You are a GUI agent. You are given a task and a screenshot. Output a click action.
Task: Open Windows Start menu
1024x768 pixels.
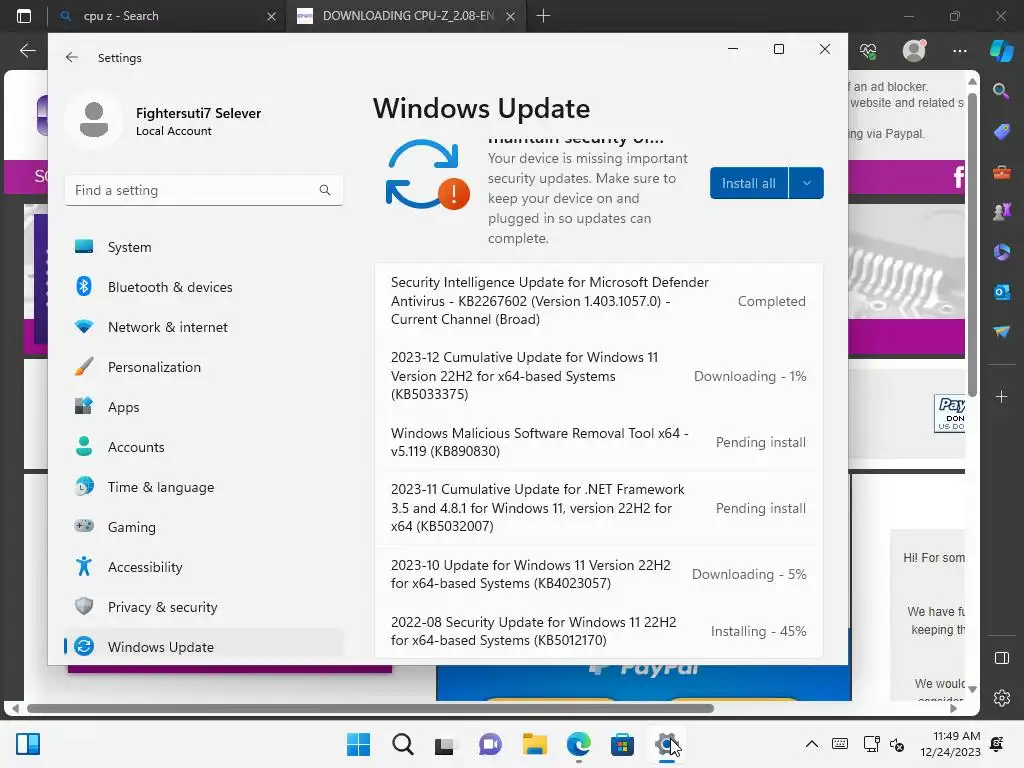click(358, 744)
